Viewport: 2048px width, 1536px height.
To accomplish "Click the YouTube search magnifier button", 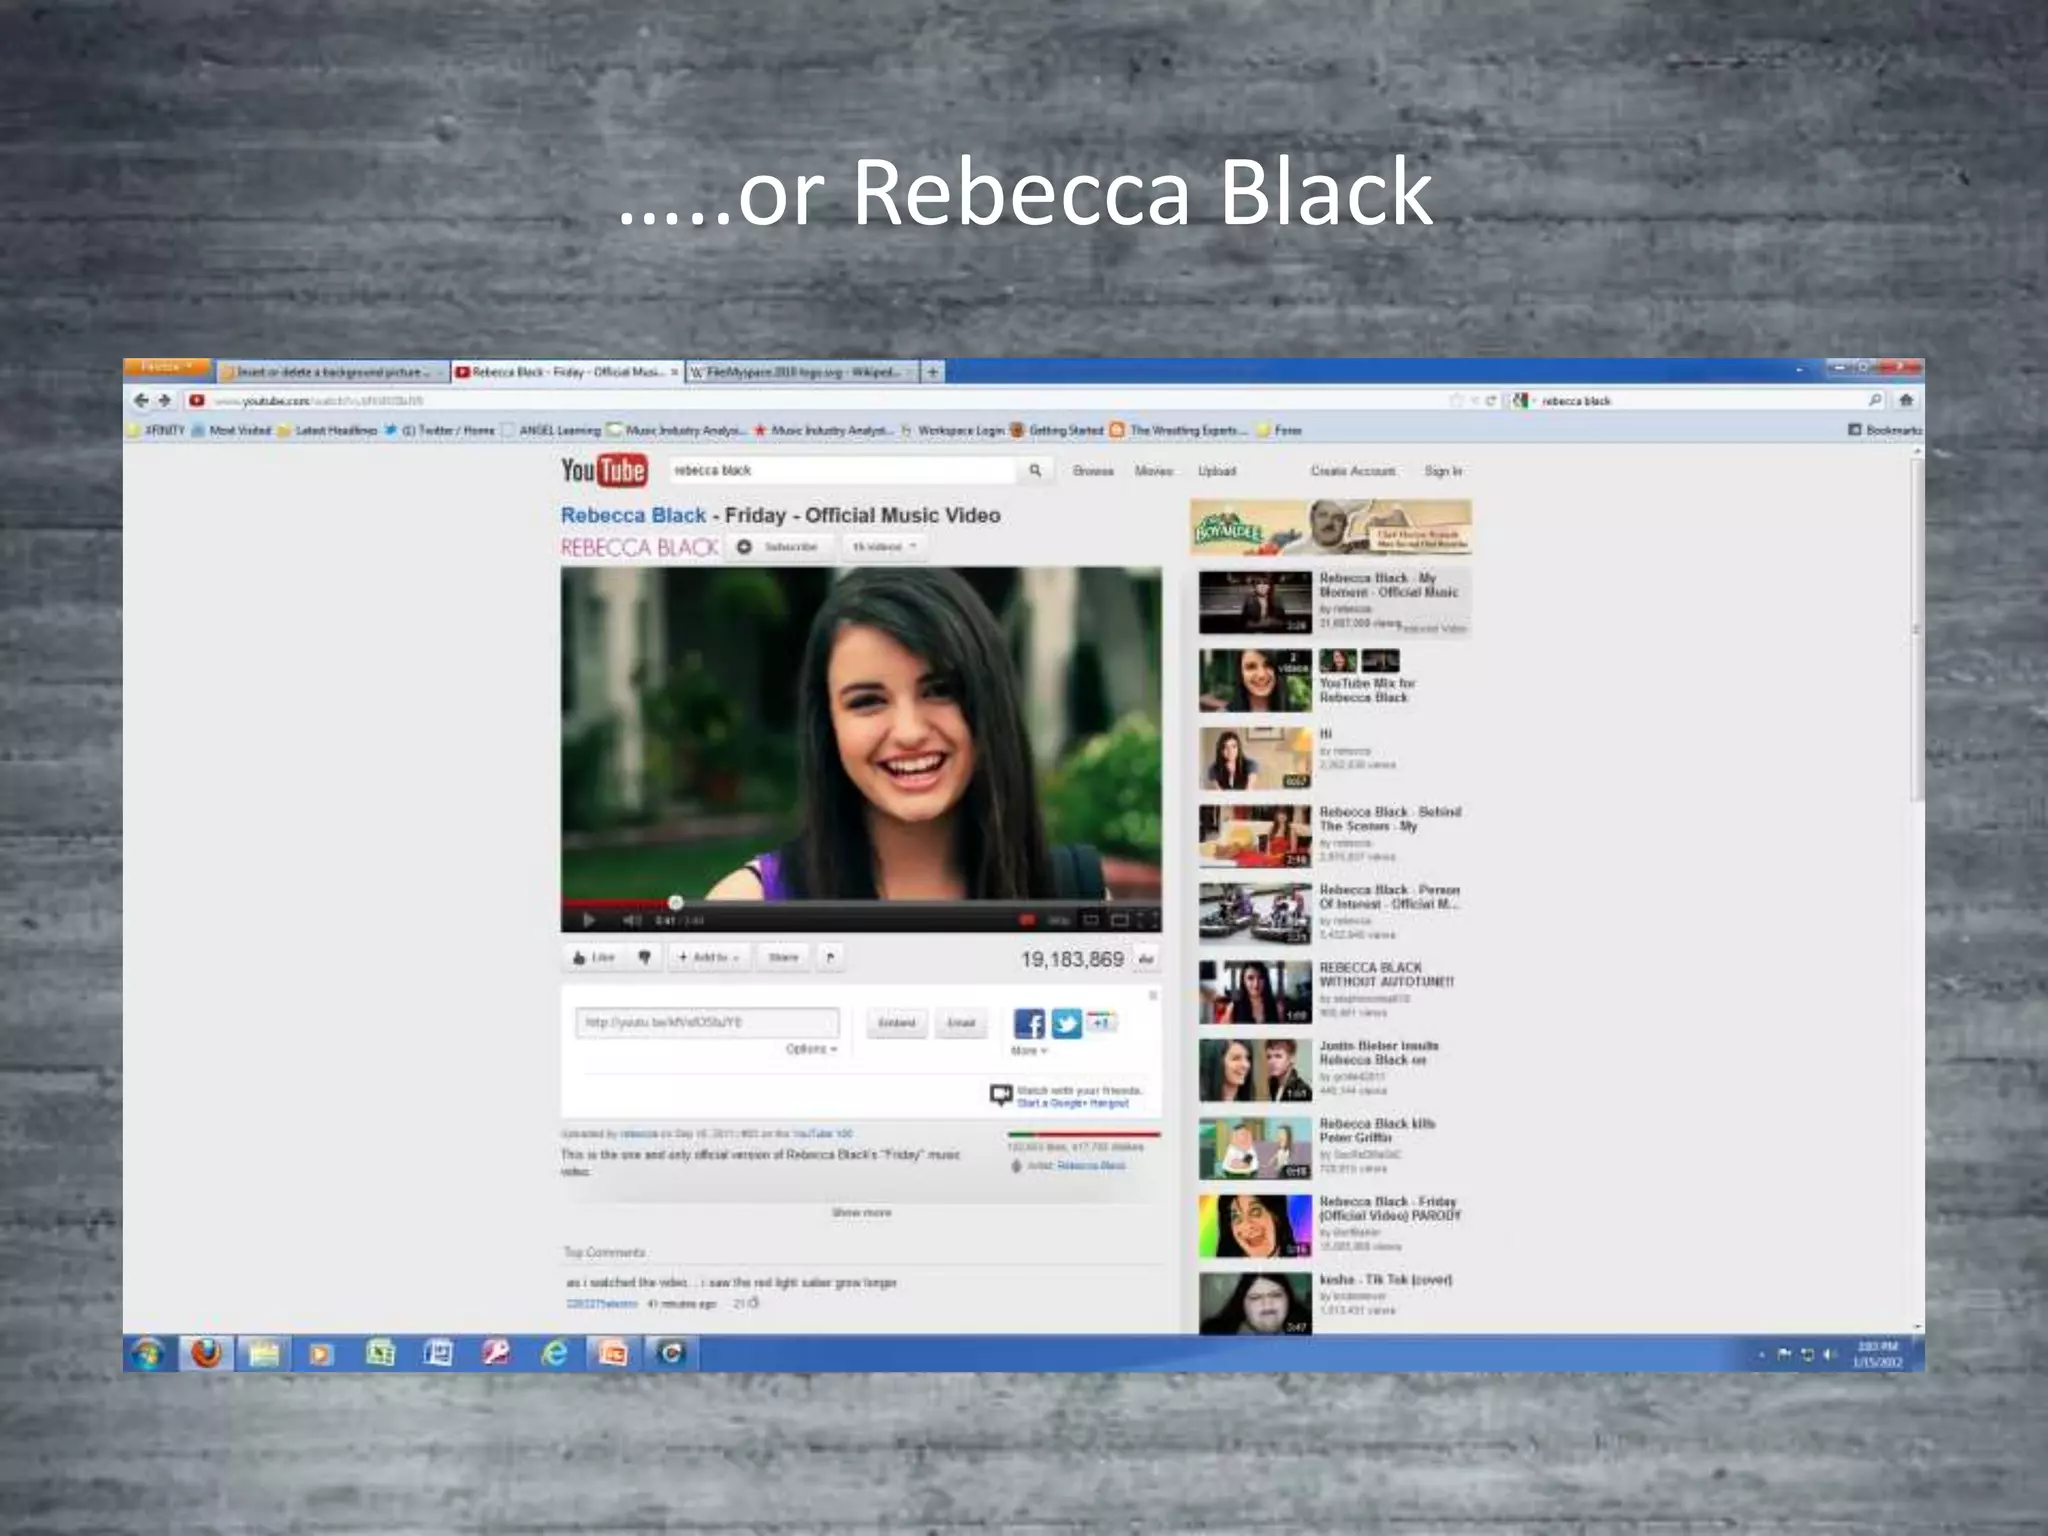I will pos(1035,470).
